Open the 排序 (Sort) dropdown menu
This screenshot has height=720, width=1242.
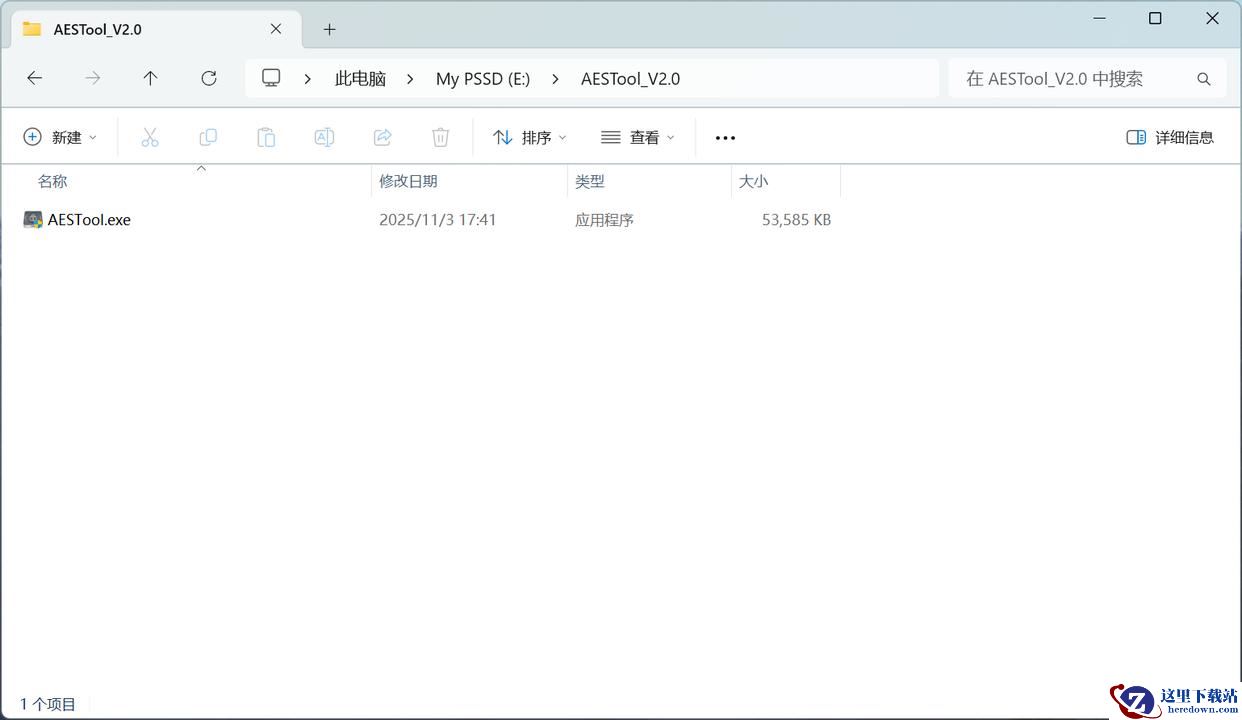[x=530, y=137]
